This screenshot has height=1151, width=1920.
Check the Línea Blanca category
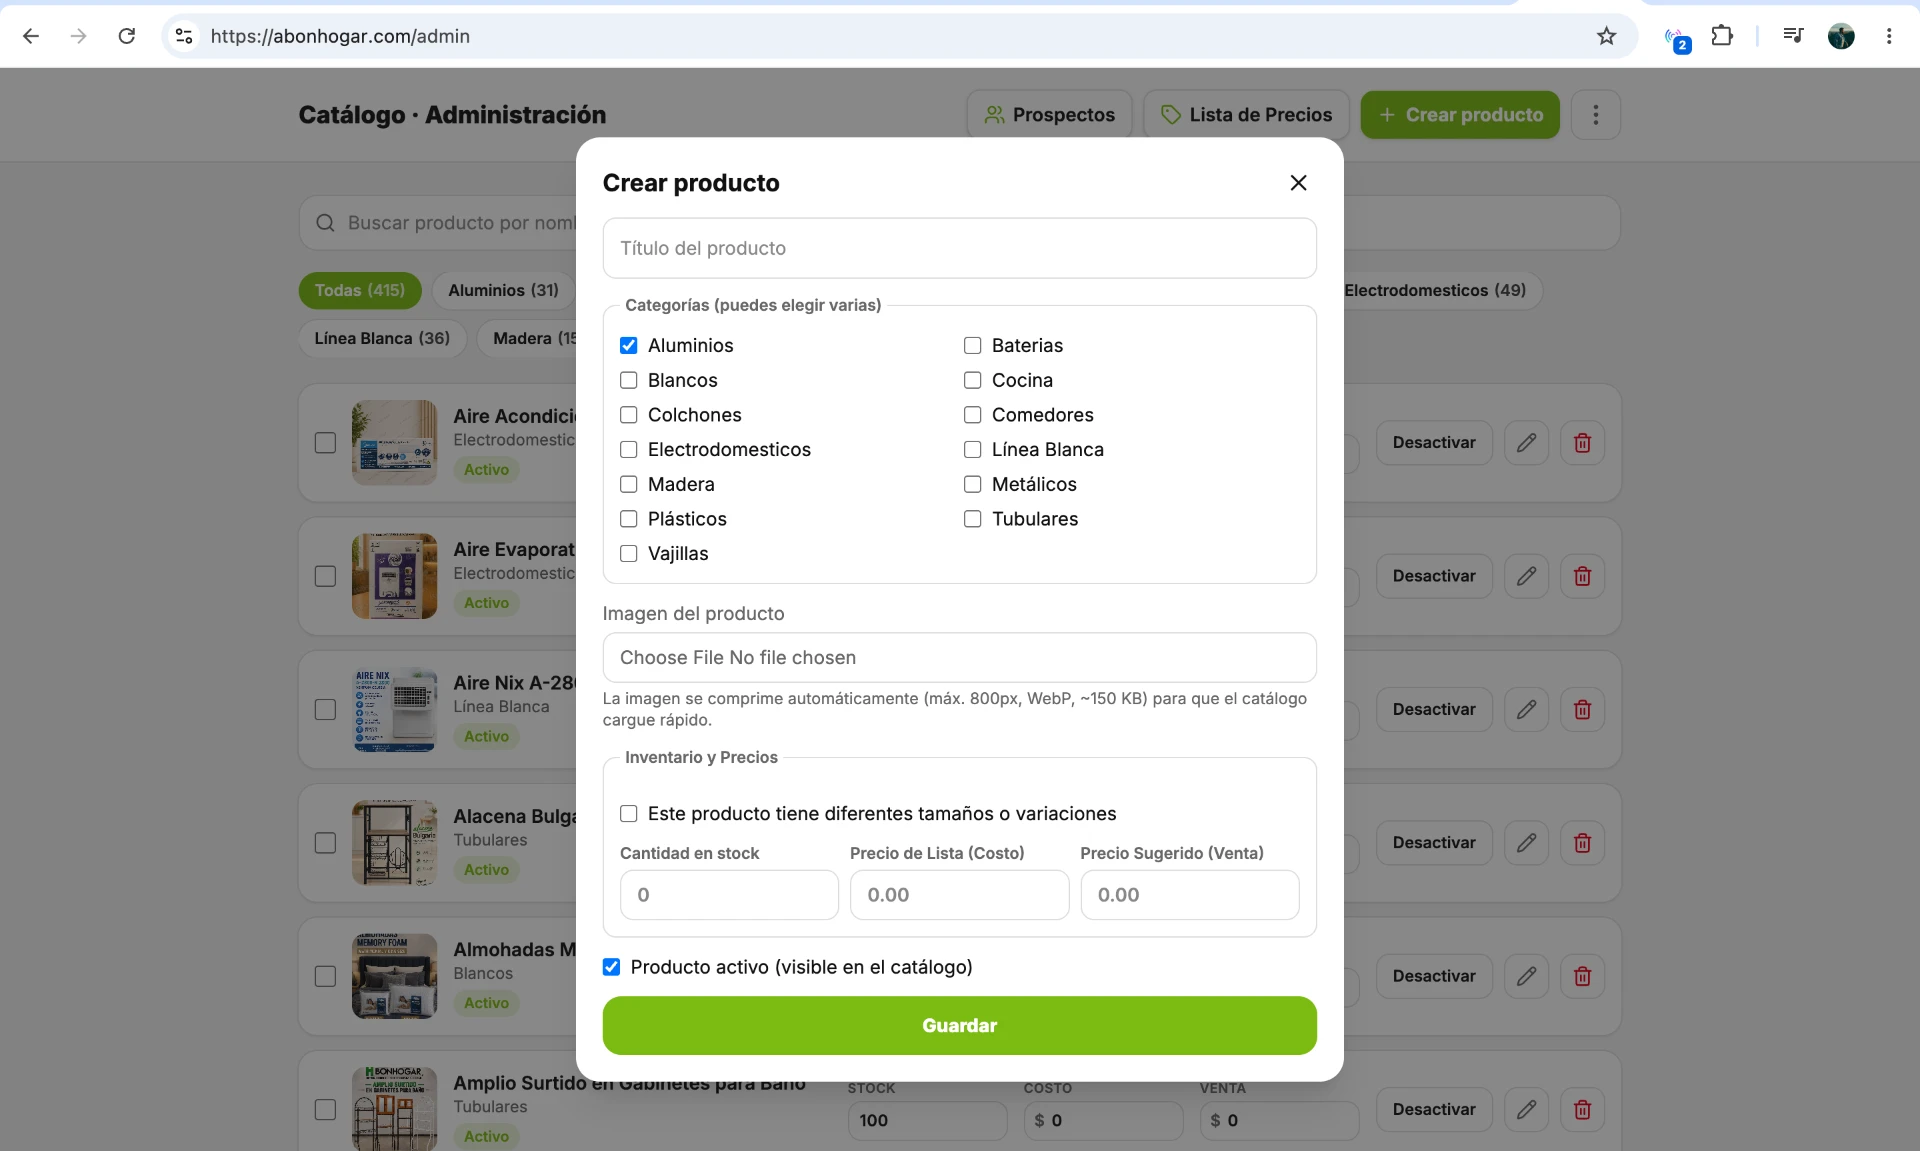coord(972,449)
